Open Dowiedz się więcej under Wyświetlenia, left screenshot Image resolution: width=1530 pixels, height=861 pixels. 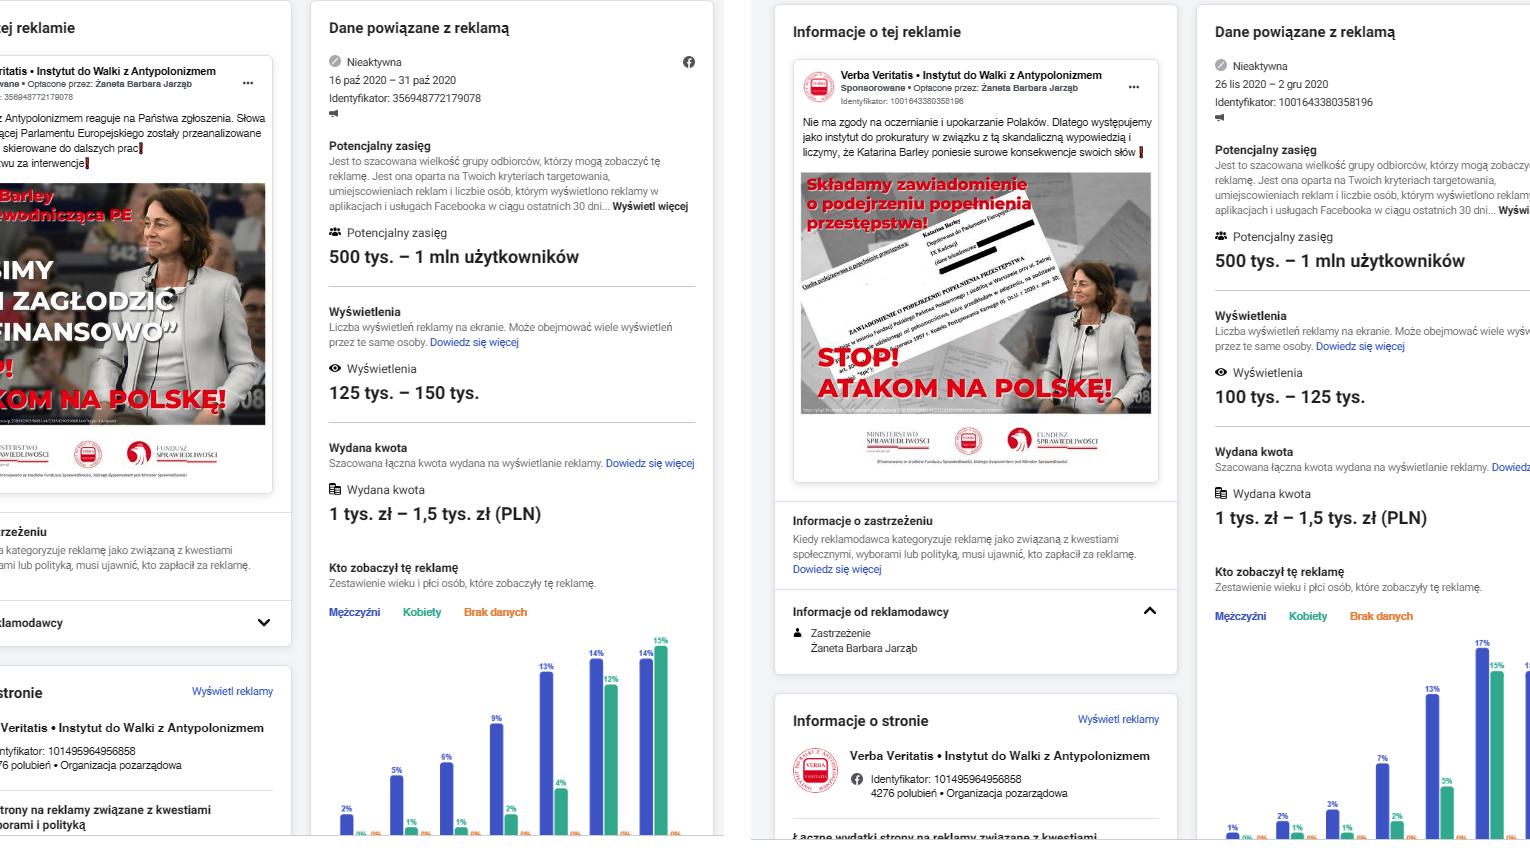pos(474,342)
